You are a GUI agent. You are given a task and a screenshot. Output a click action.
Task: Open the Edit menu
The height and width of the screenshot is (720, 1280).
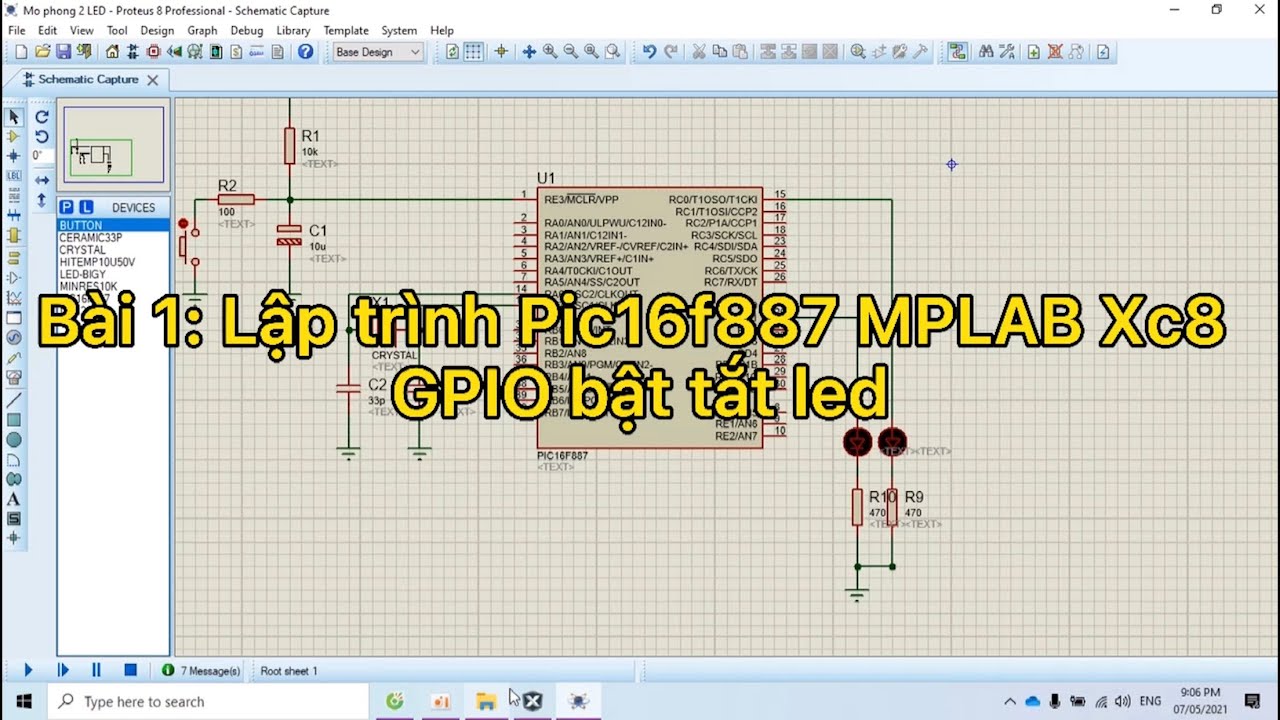47,30
